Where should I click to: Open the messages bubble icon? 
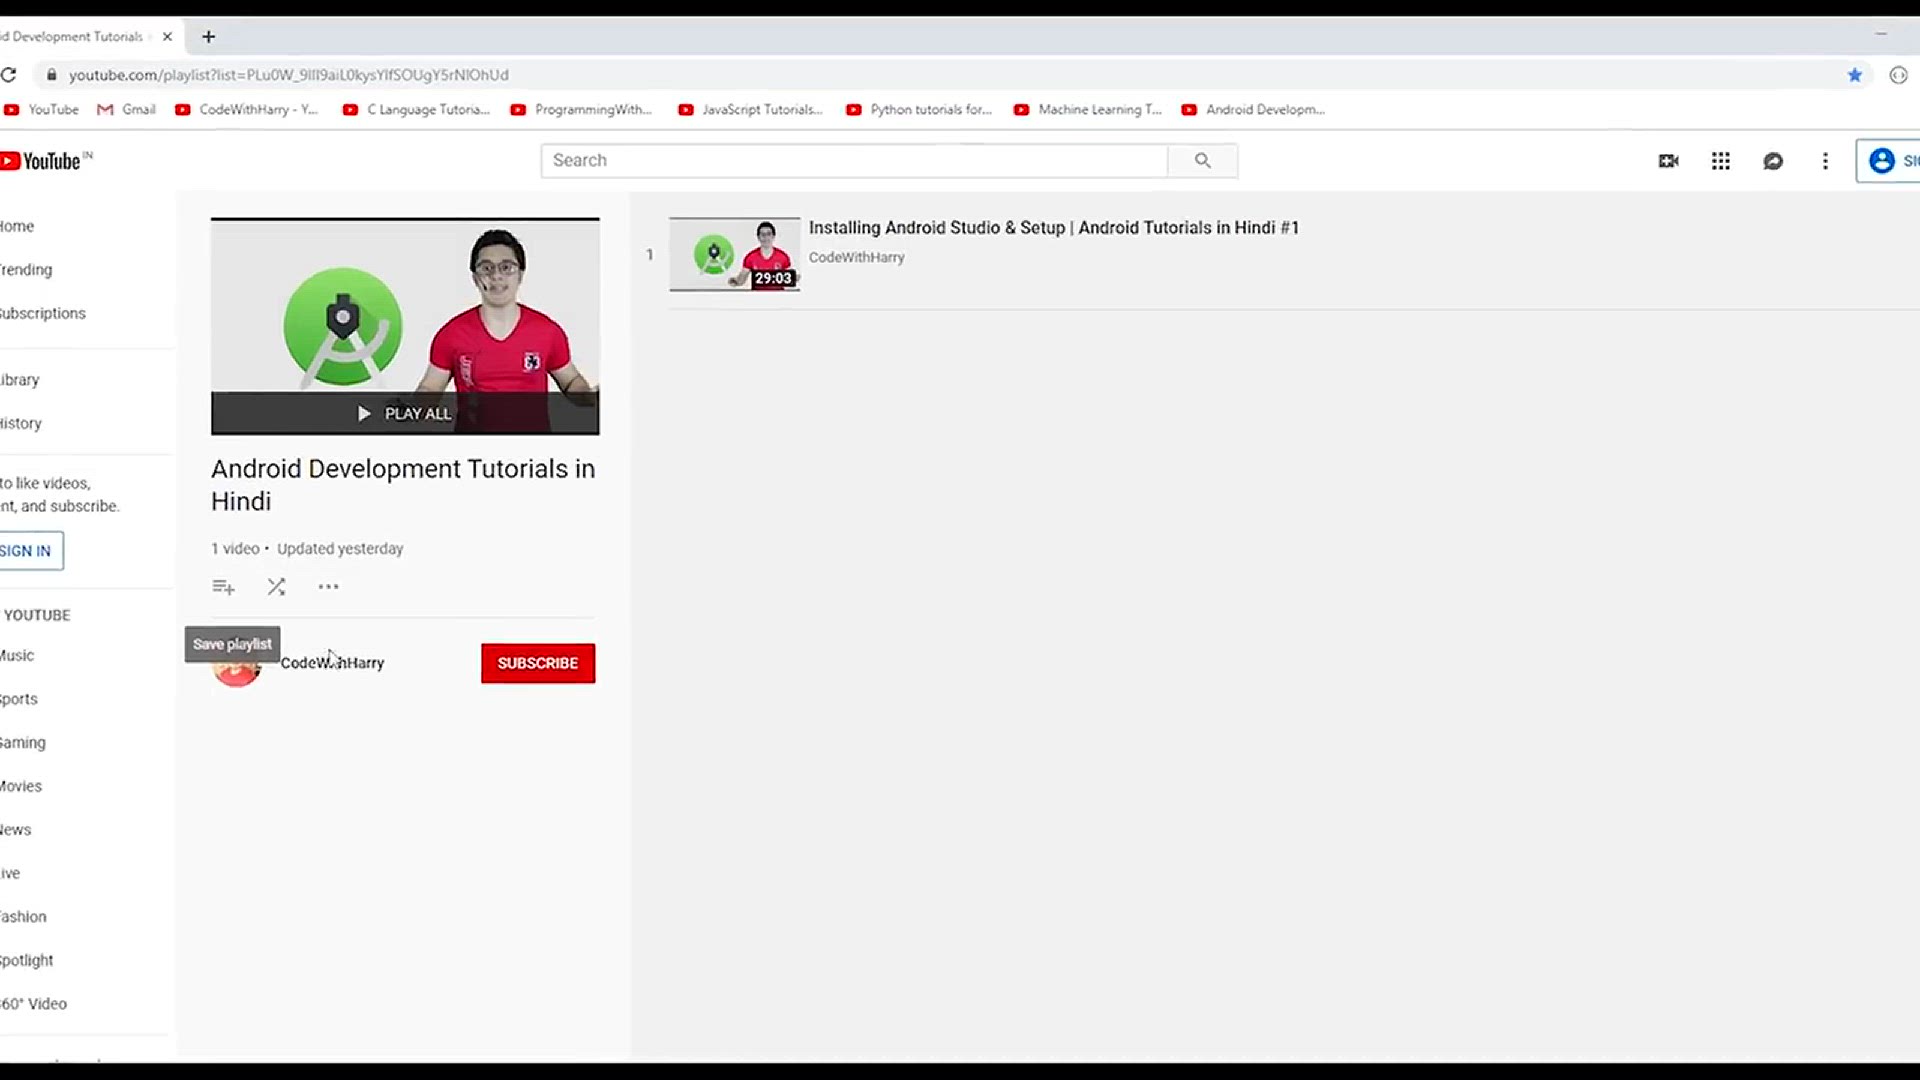(x=1773, y=161)
